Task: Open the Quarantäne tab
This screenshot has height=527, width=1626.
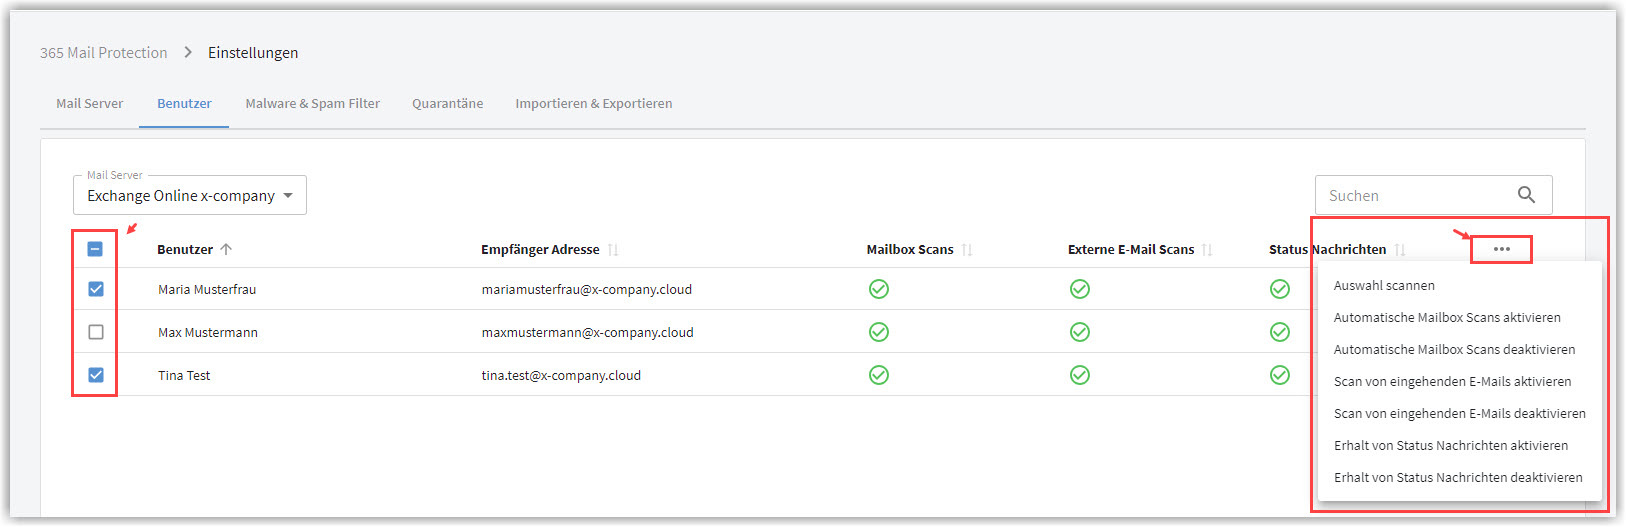Action: [448, 103]
